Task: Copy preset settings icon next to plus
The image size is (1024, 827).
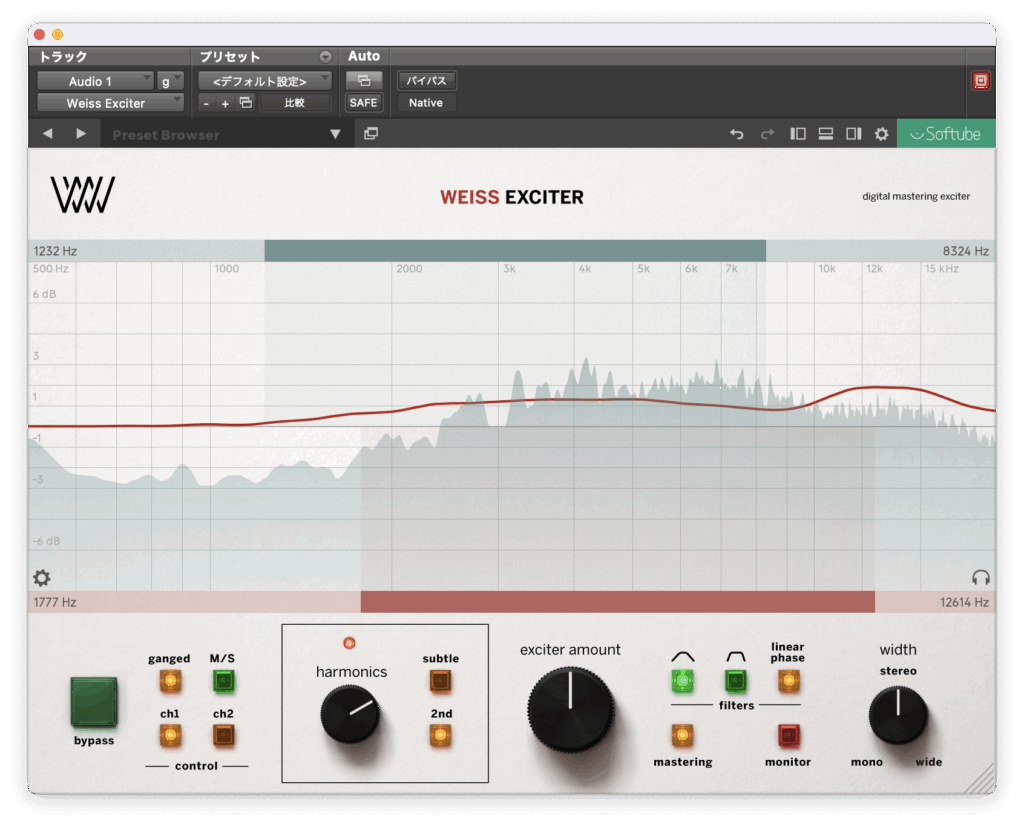Action: (x=246, y=103)
